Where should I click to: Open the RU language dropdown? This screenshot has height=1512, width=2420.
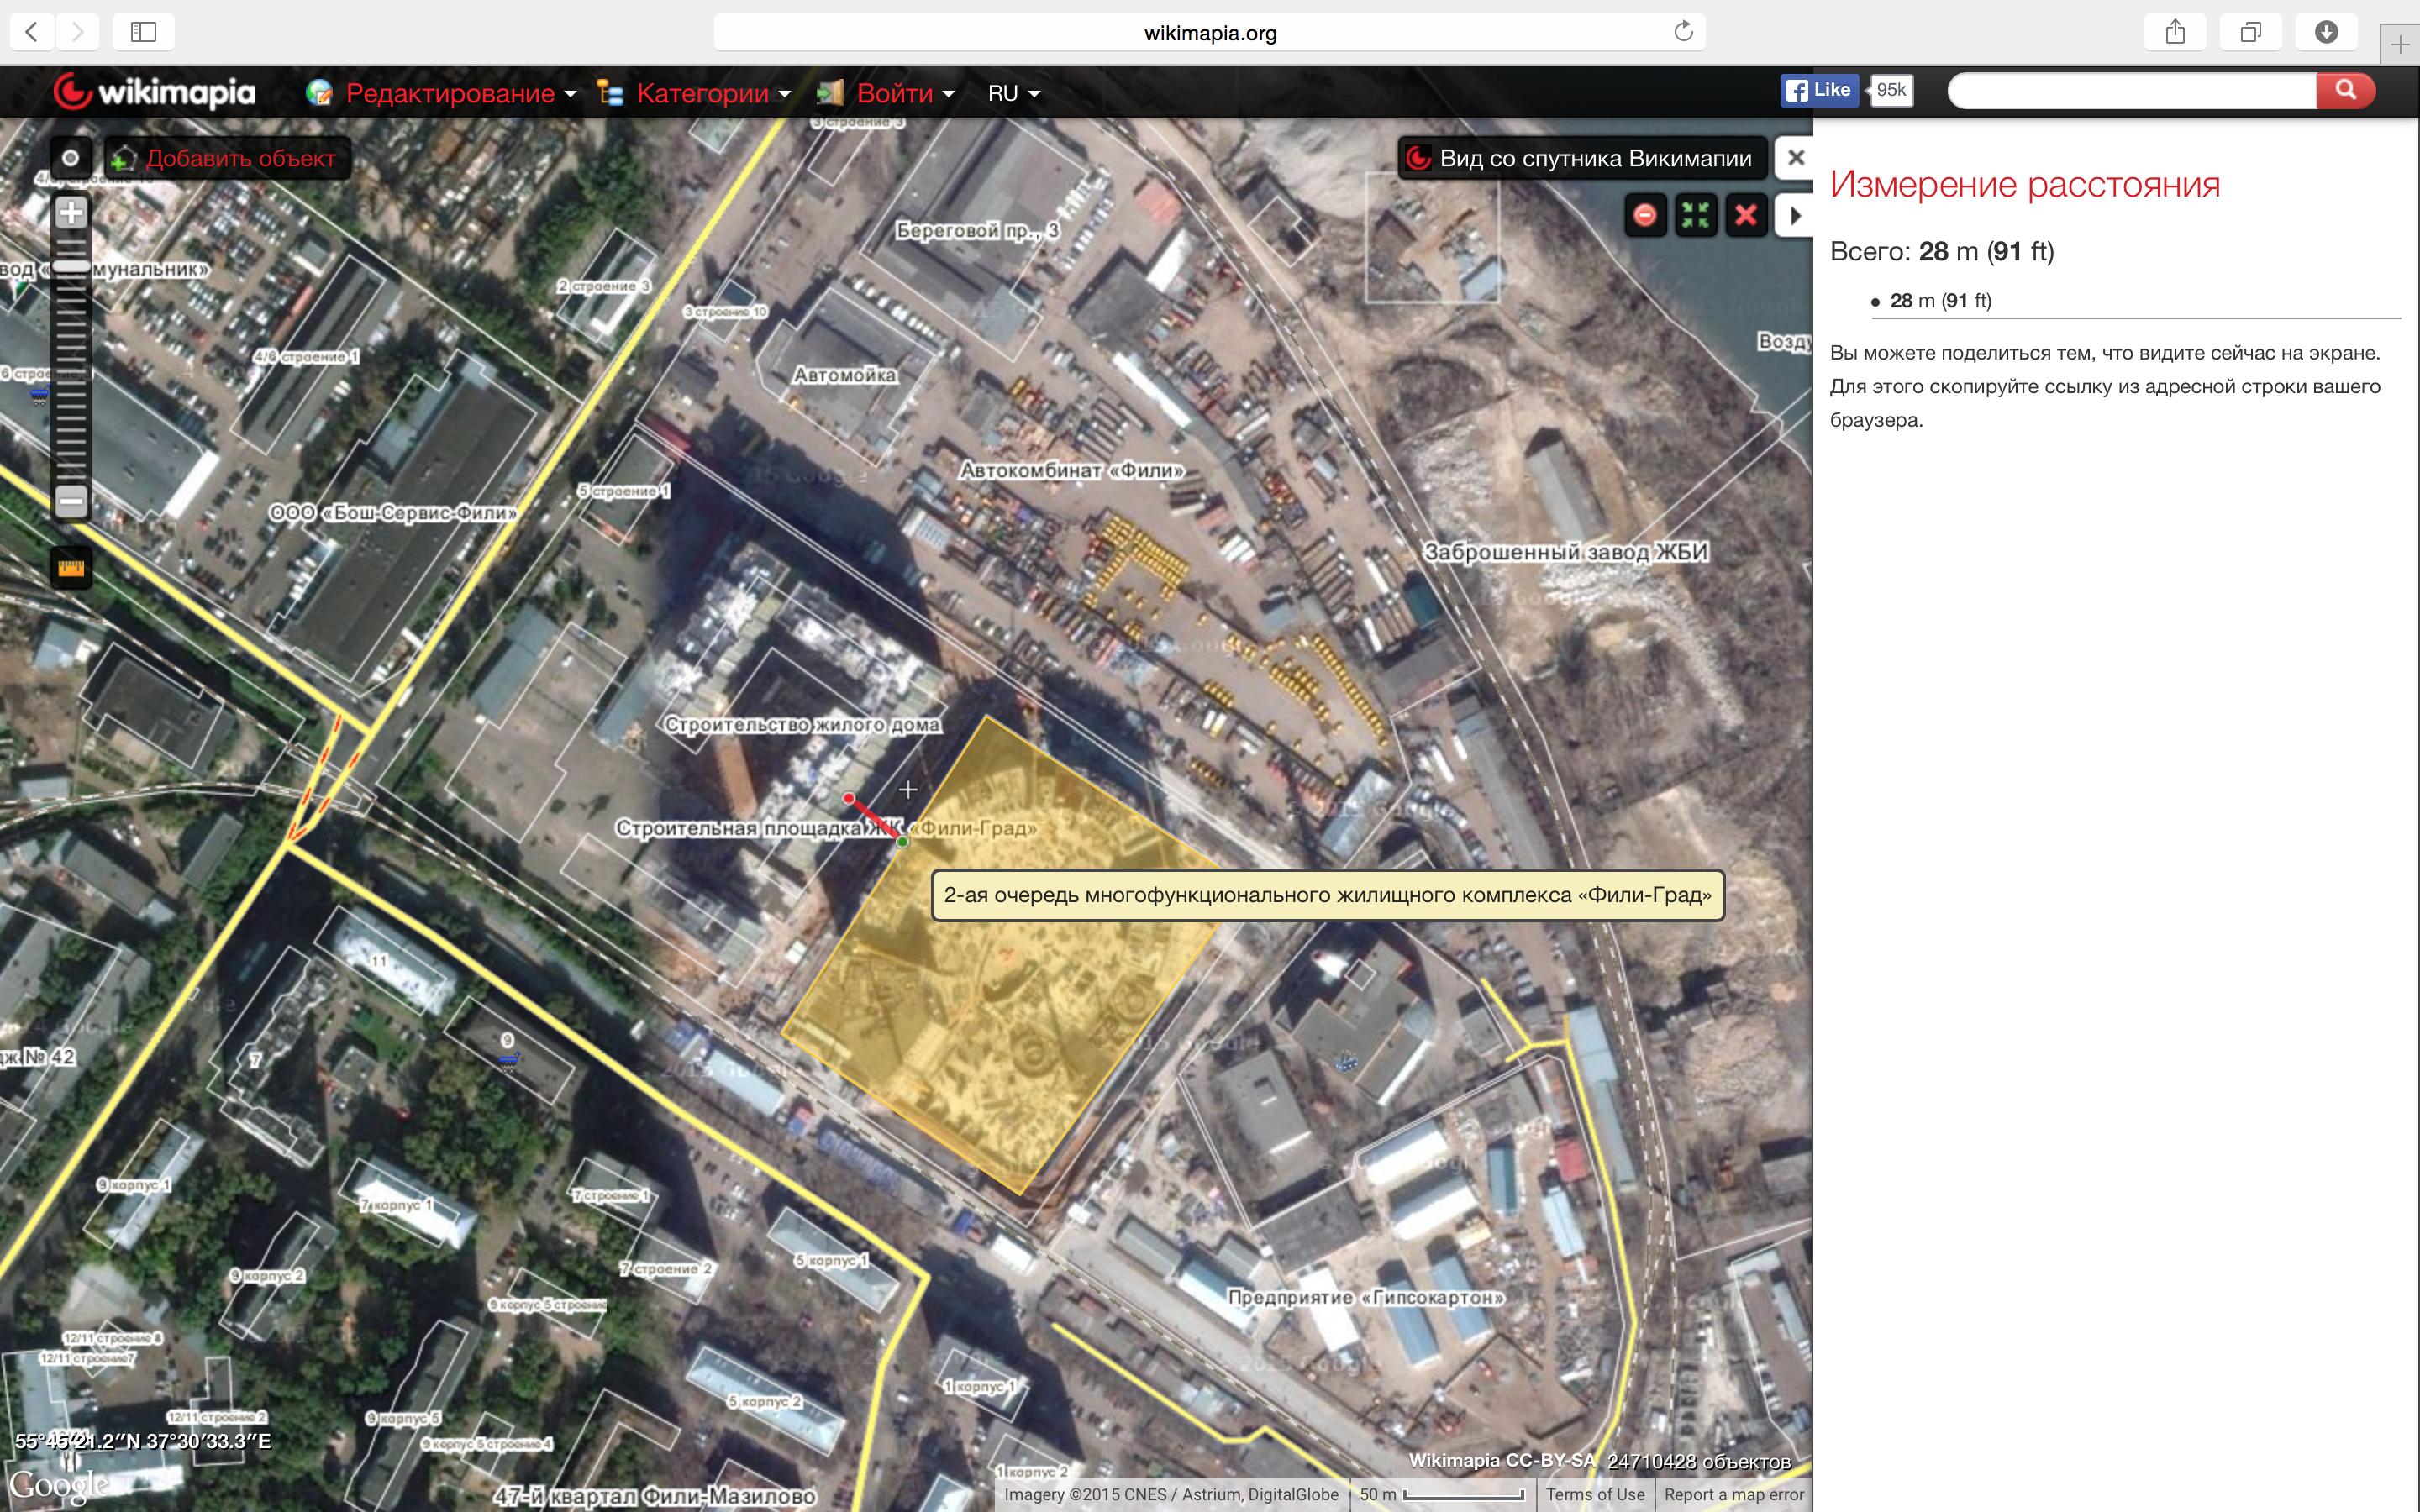1013,93
